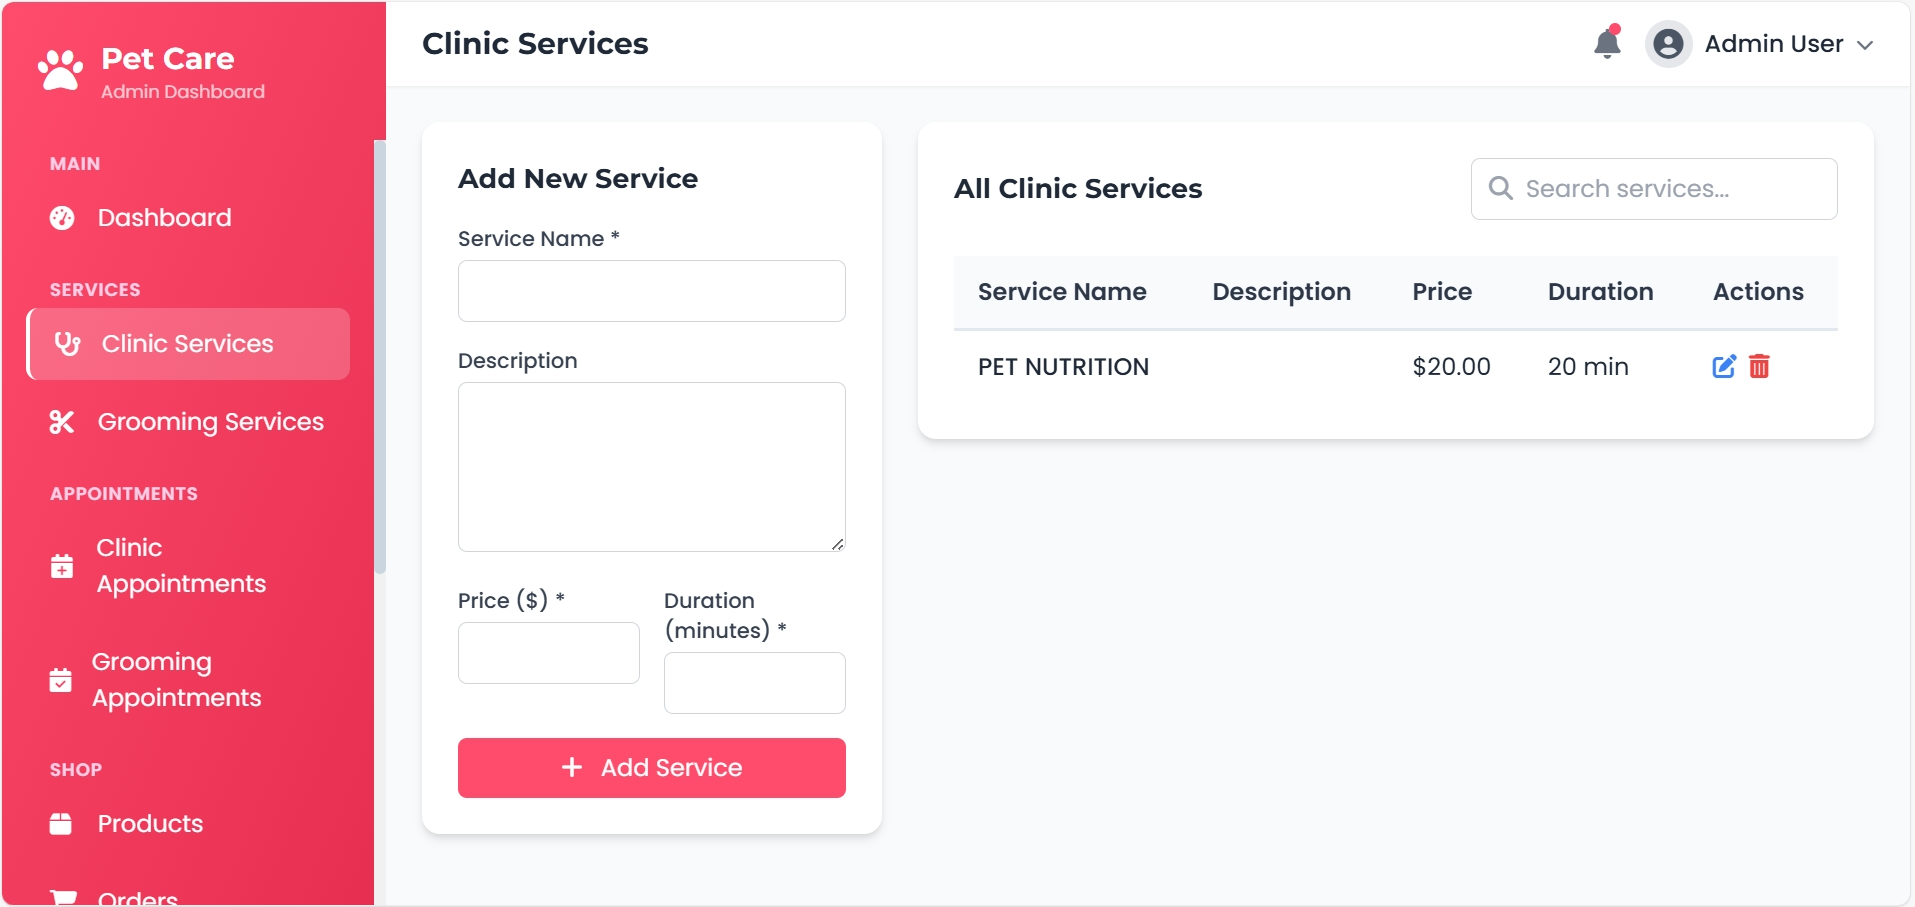1915x907 pixels.
Task: Click the Dashboard gauge icon
Action: [x=62, y=218]
